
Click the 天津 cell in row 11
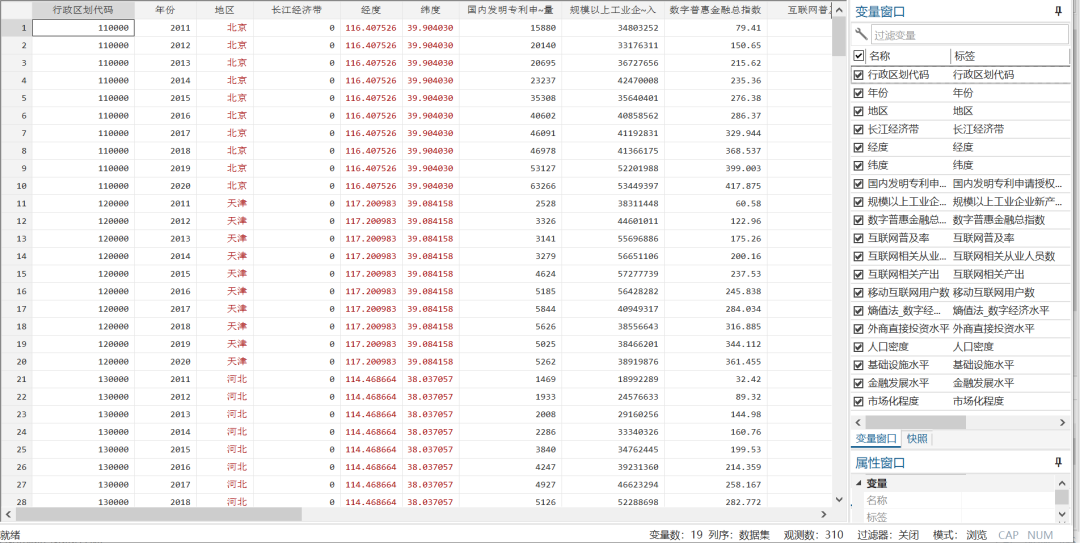tap(225, 203)
